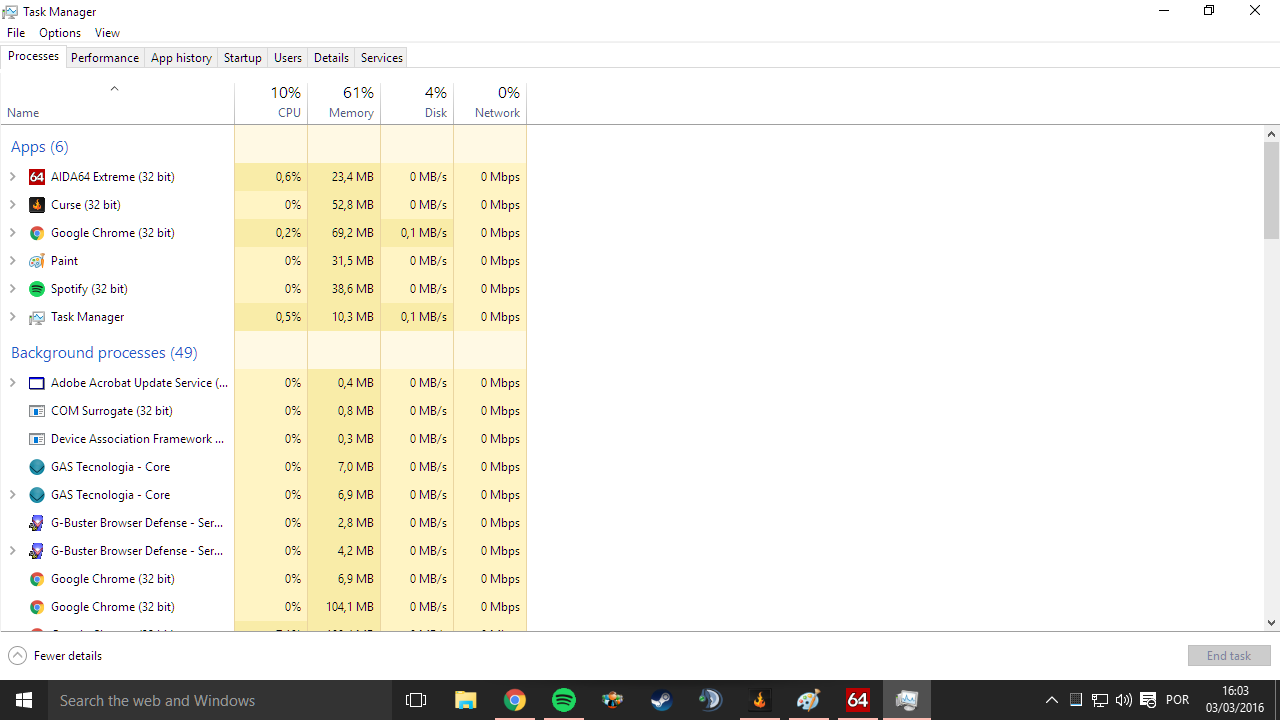This screenshot has height=720, width=1280.
Task: Open Paint from the taskbar
Action: (809, 700)
